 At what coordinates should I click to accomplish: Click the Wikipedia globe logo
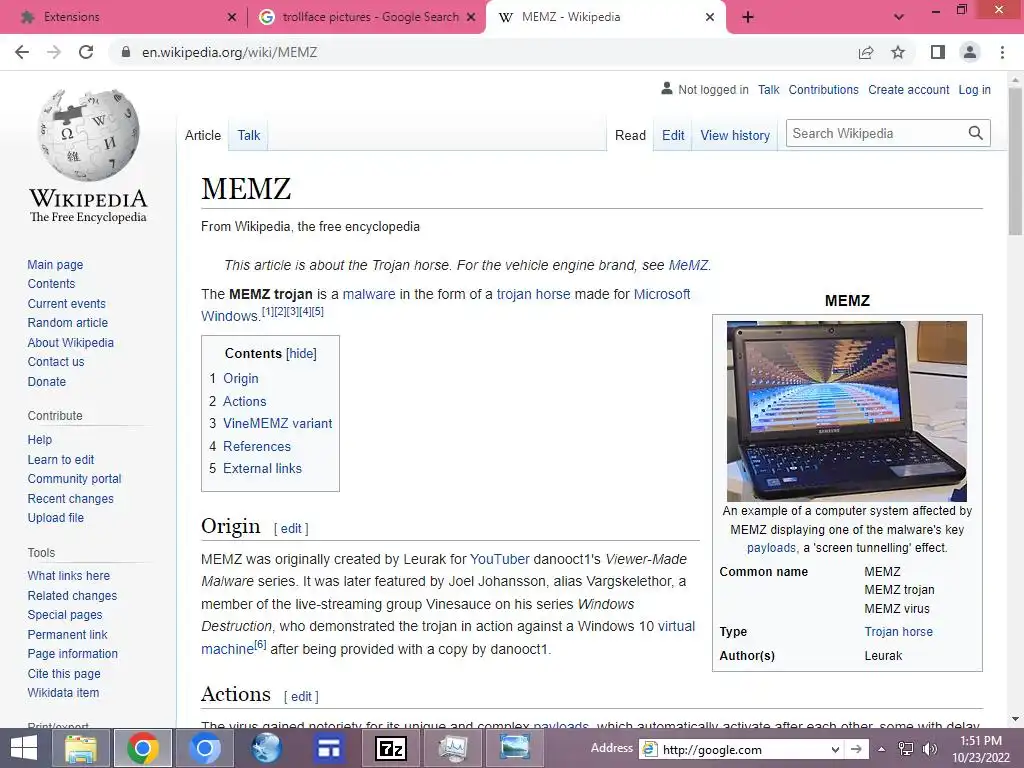pyautogui.click(x=88, y=135)
